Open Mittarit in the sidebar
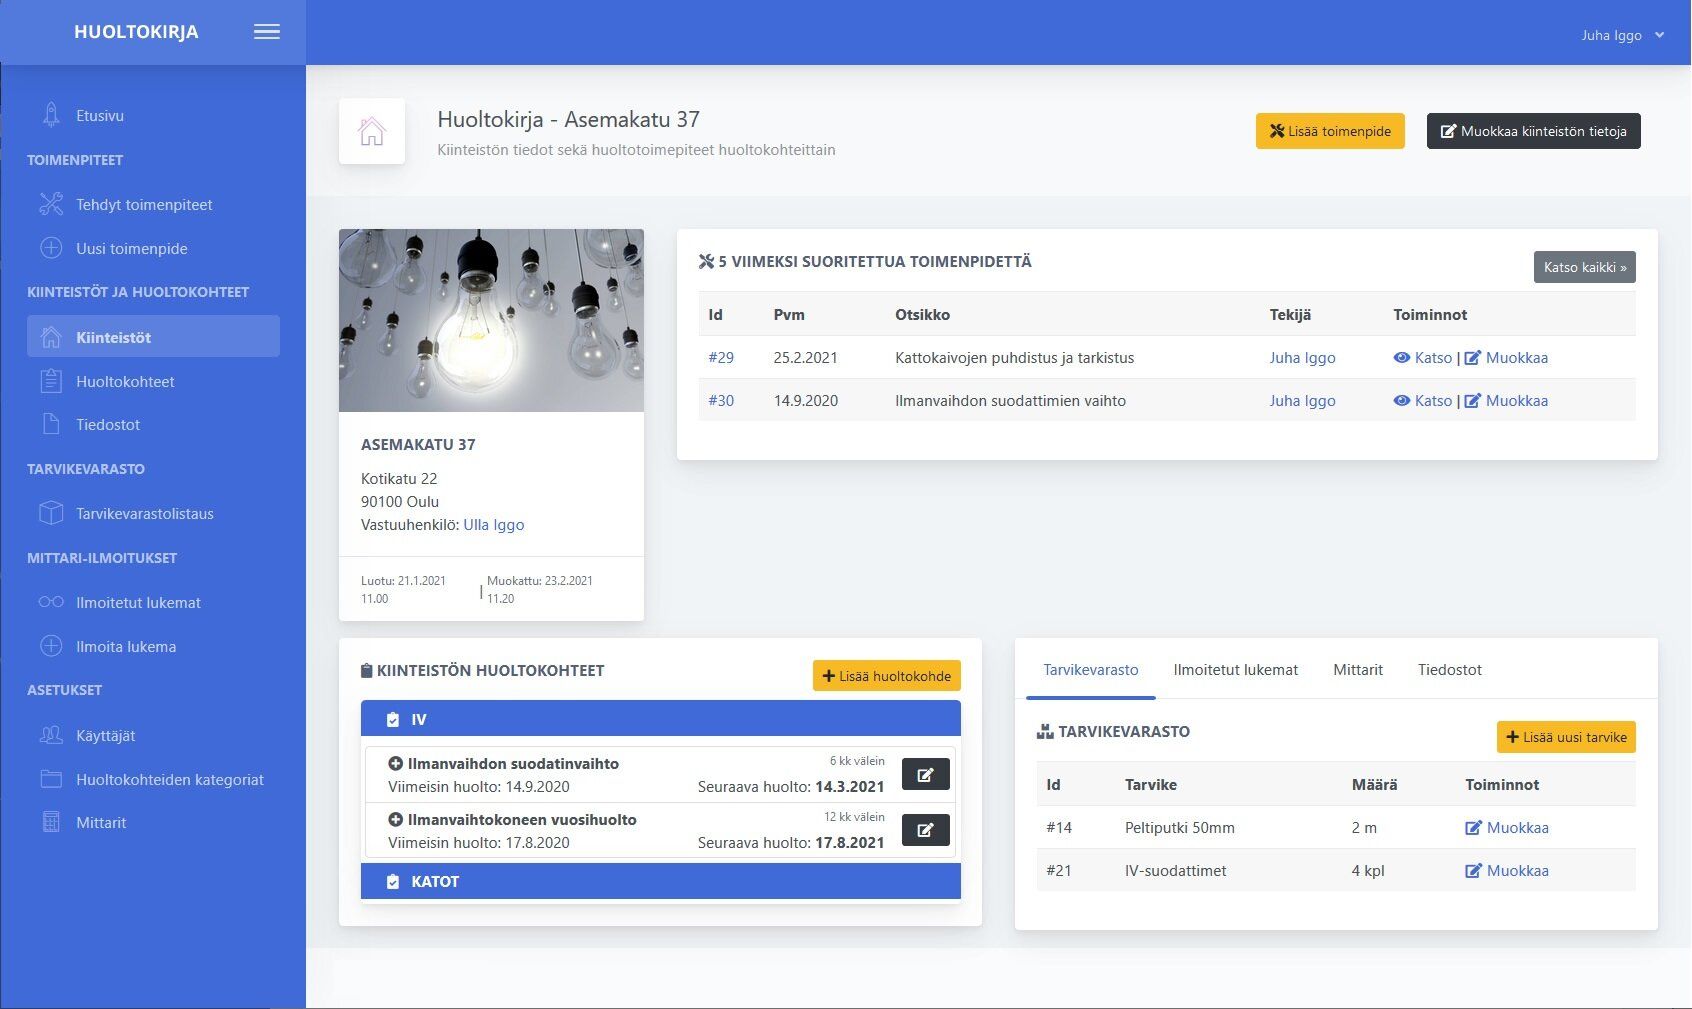 coord(101,823)
